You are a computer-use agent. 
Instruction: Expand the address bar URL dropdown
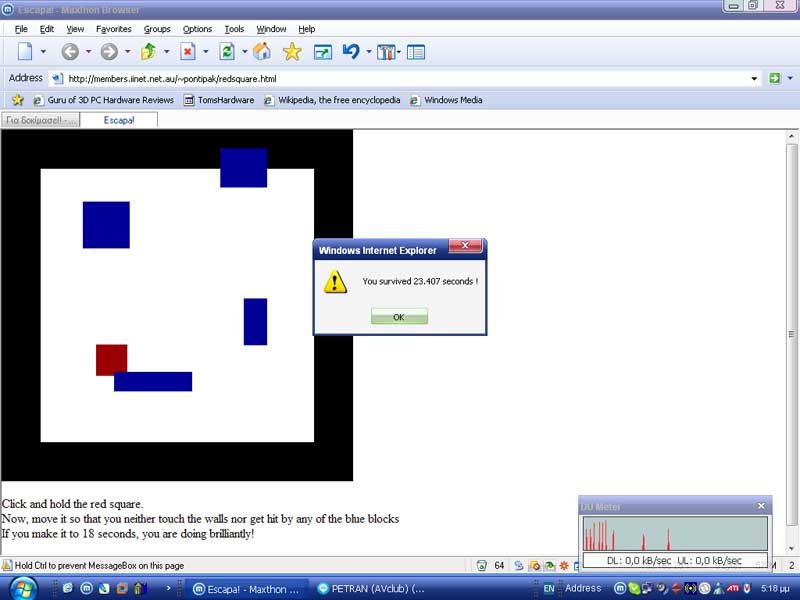(x=754, y=78)
